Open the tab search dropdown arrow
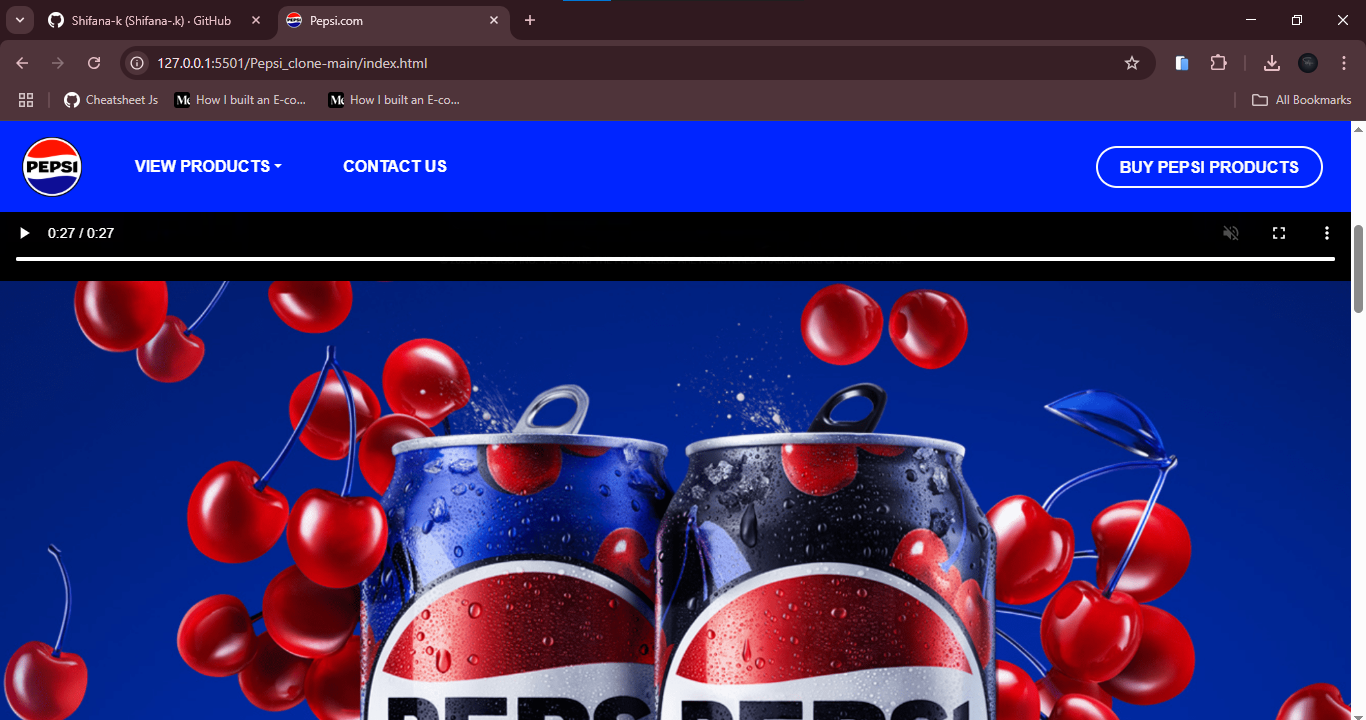 19,20
